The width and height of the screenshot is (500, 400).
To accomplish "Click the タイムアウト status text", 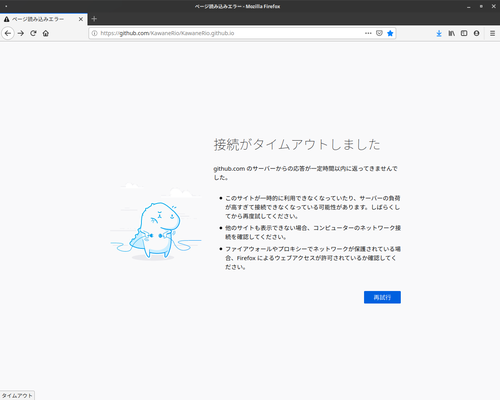I will tap(17, 396).
